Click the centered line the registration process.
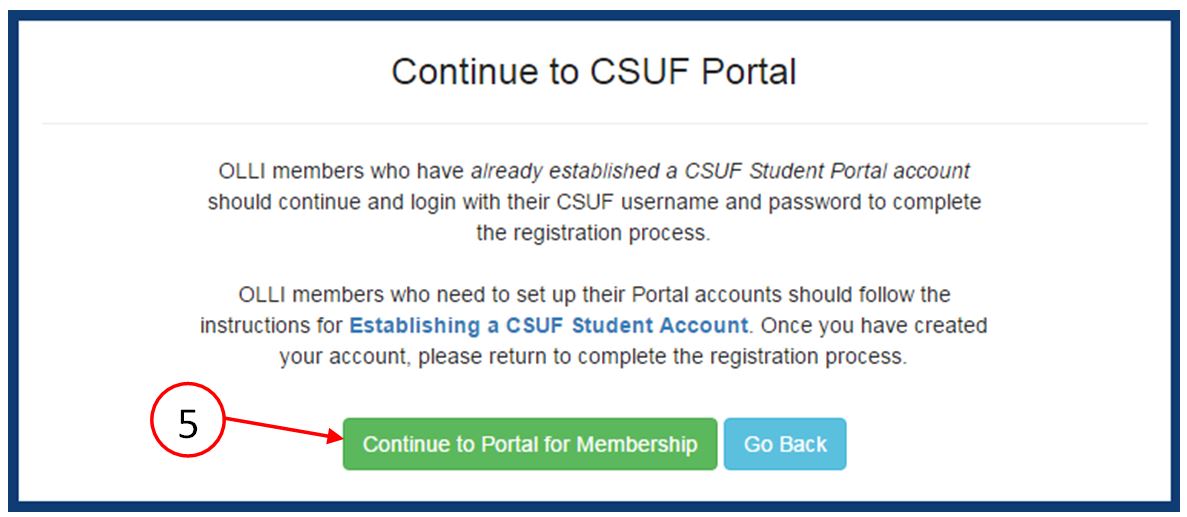 point(594,232)
